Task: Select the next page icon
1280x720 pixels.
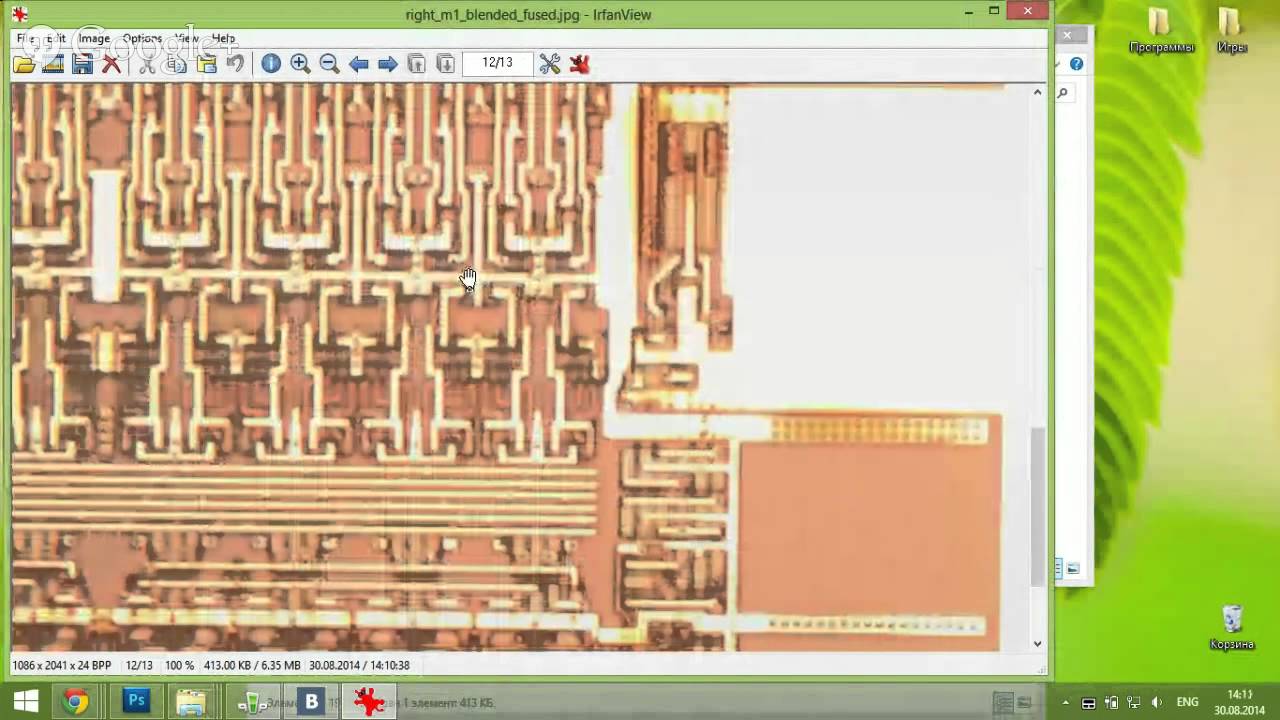Action: pyautogui.click(x=446, y=64)
